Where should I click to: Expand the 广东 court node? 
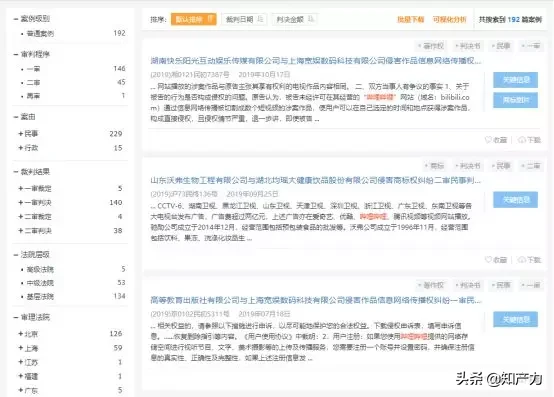click(20, 390)
